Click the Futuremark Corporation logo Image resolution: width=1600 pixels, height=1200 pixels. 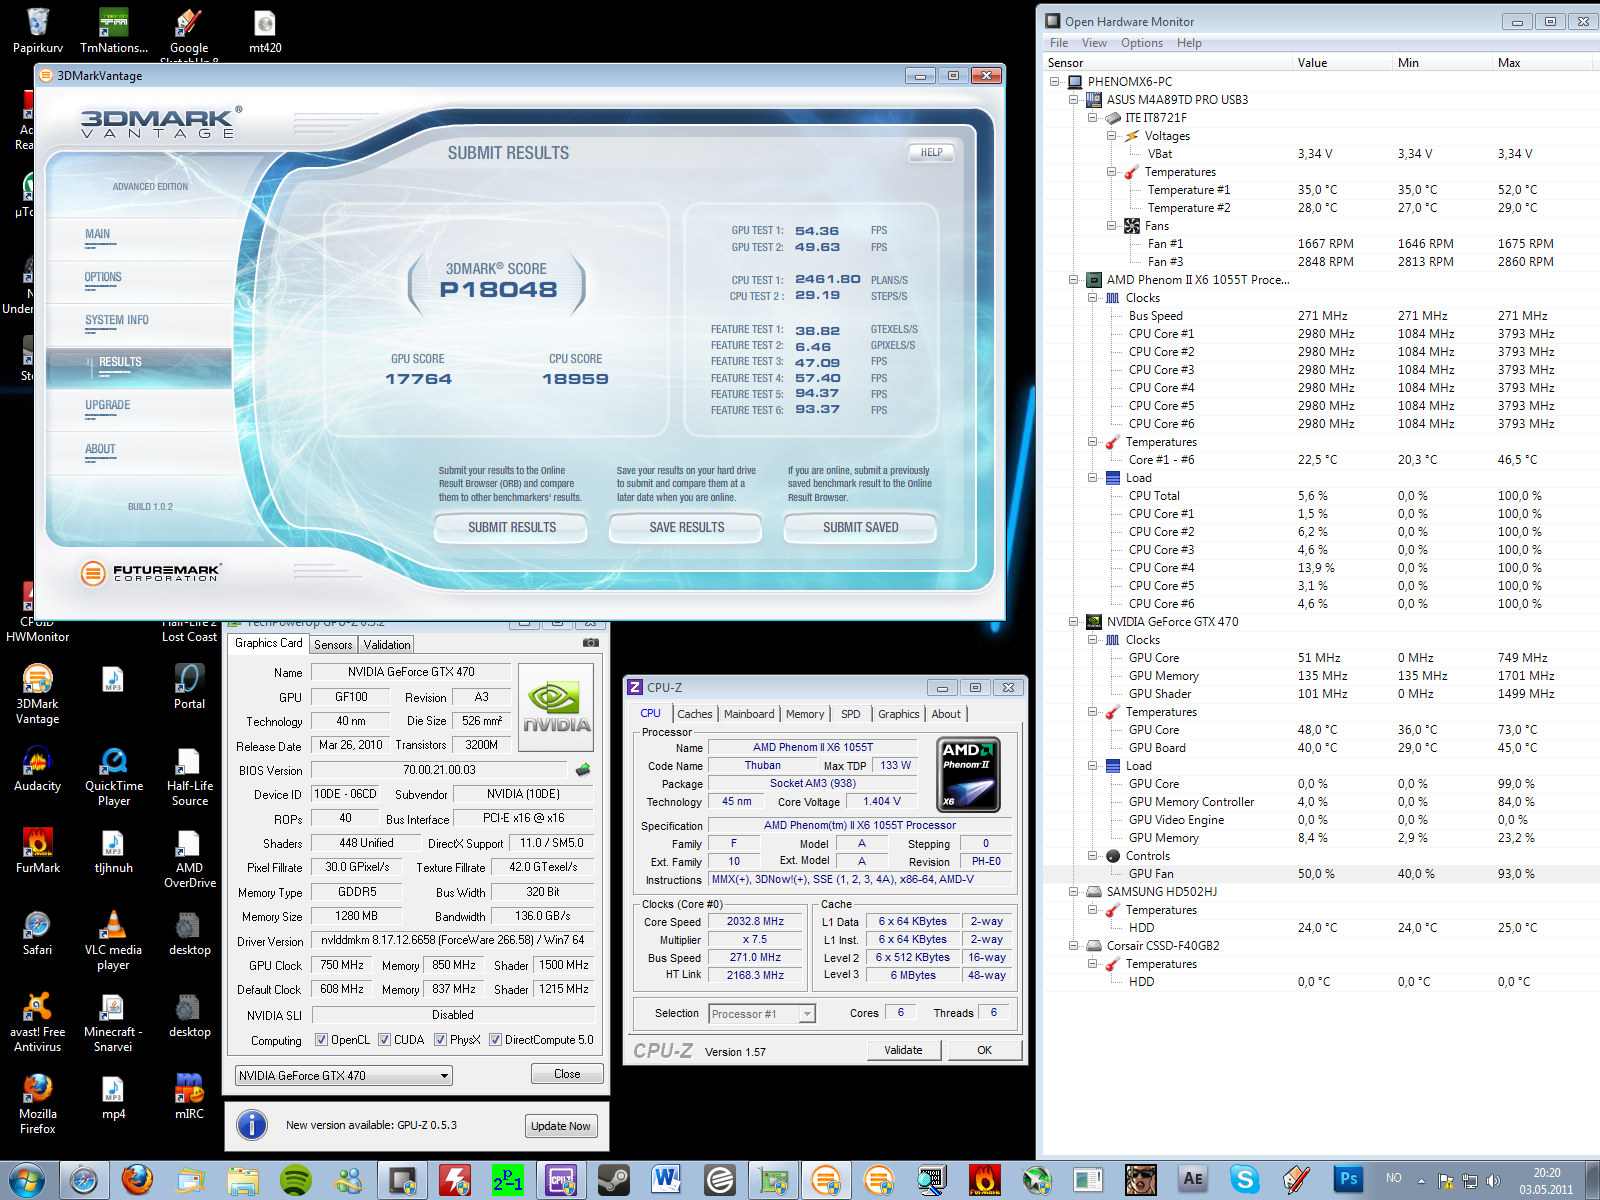[x=150, y=573]
